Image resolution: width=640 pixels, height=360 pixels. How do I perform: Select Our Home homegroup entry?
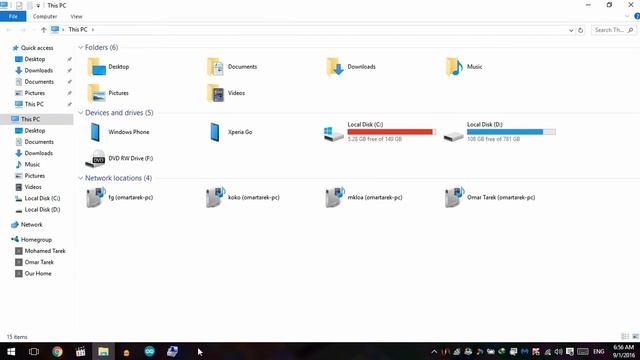tap(33, 274)
